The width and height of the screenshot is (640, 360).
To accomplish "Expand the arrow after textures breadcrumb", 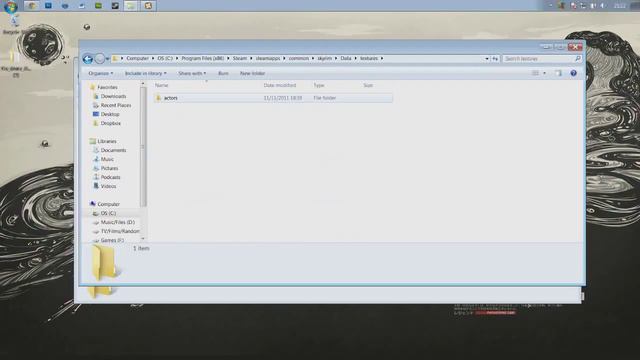I will tap(382, 59).
